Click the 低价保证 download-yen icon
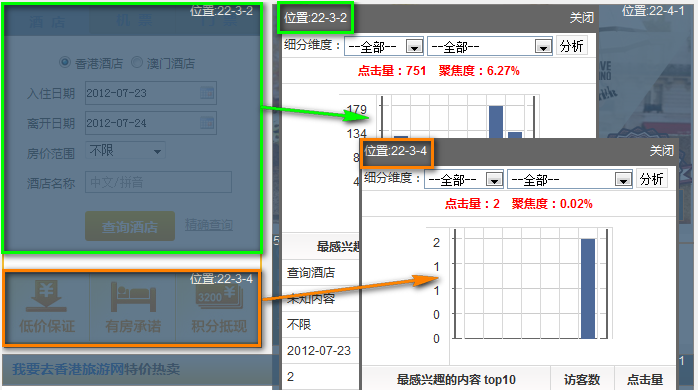The image size is (698, 390). pyautogui.click(x=46, y=296)
